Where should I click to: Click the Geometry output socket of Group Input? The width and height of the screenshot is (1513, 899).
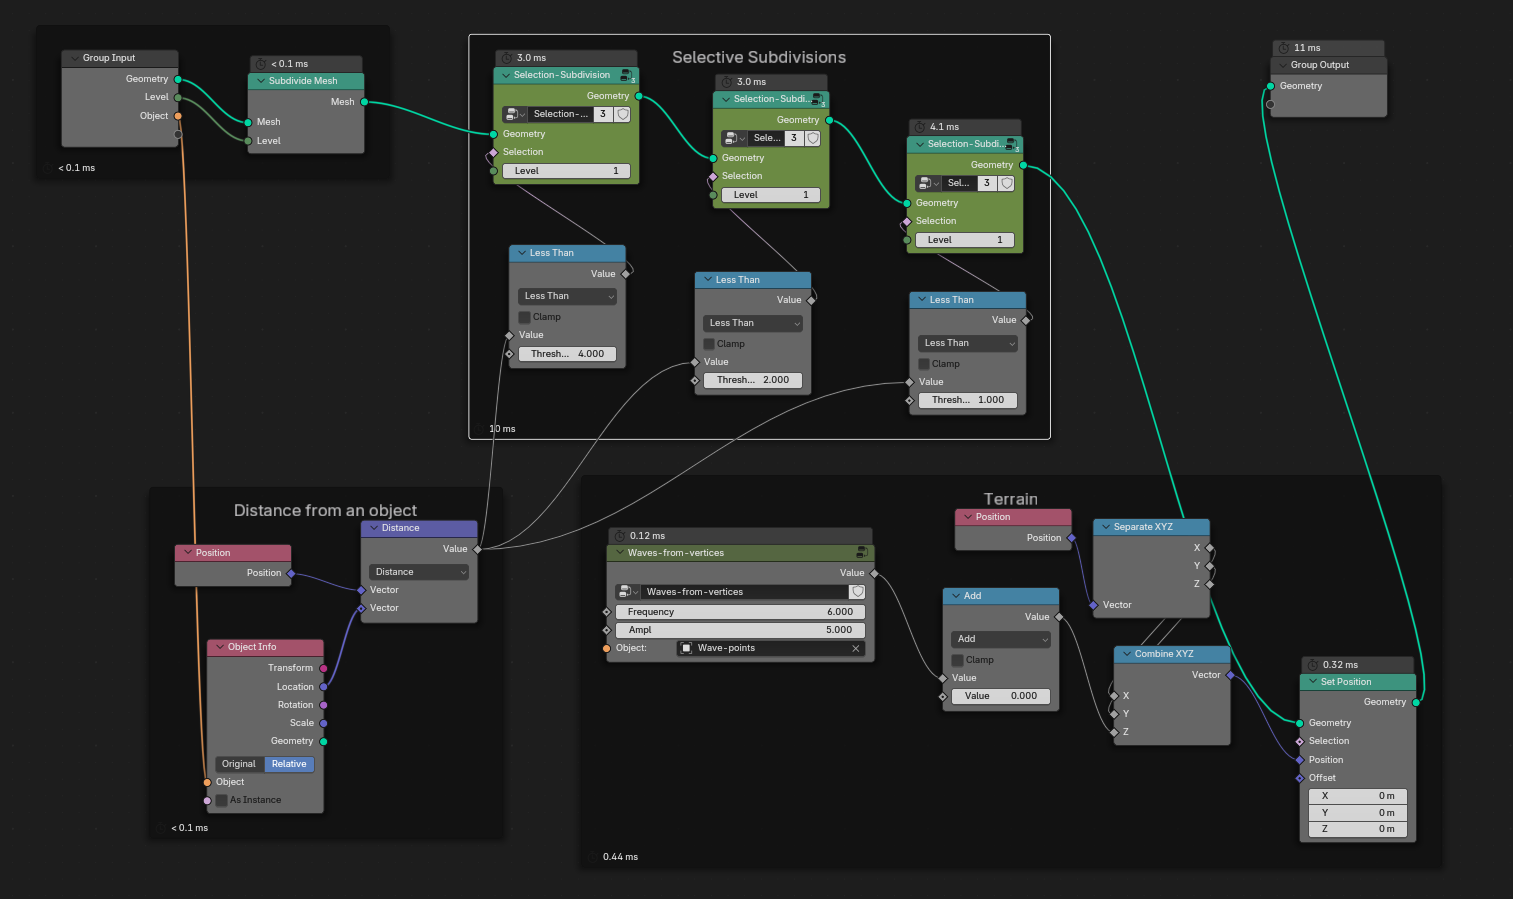click(178, 79)
